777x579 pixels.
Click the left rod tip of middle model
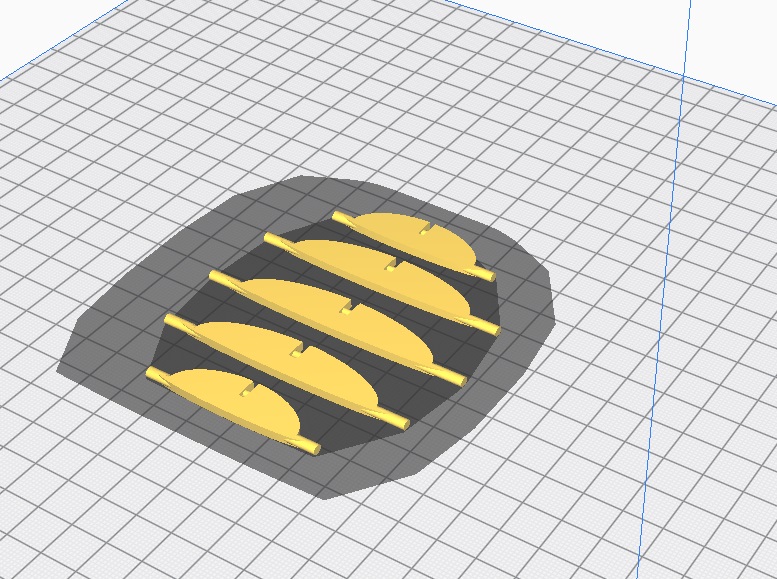(215, 272)
